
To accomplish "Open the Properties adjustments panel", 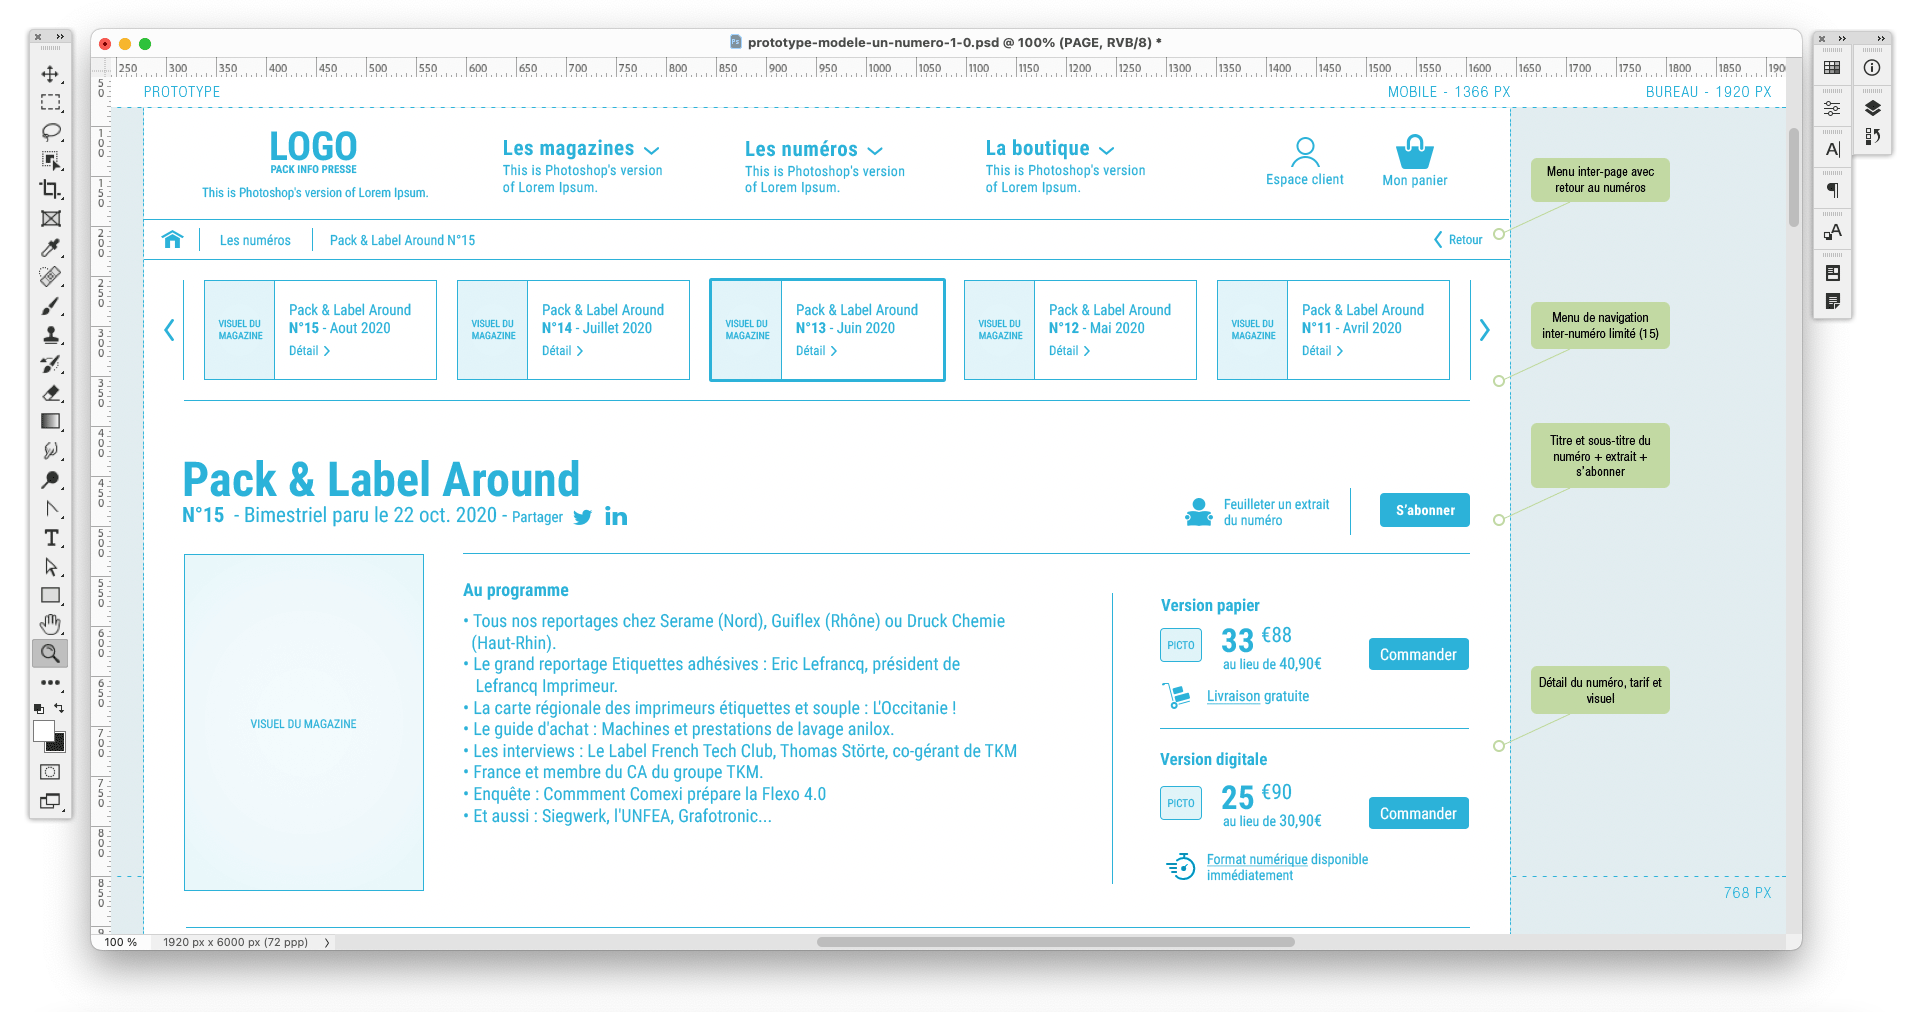I will pyautogui.click(x=1833, y=108).
